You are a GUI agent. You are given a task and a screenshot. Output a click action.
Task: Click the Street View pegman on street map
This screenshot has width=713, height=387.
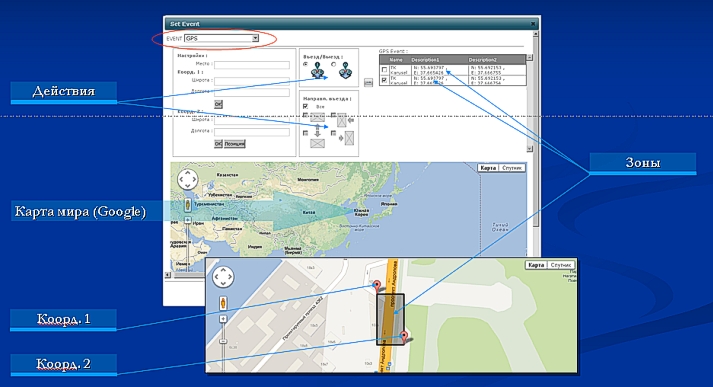pyautogui.click(x=223, y=303)
